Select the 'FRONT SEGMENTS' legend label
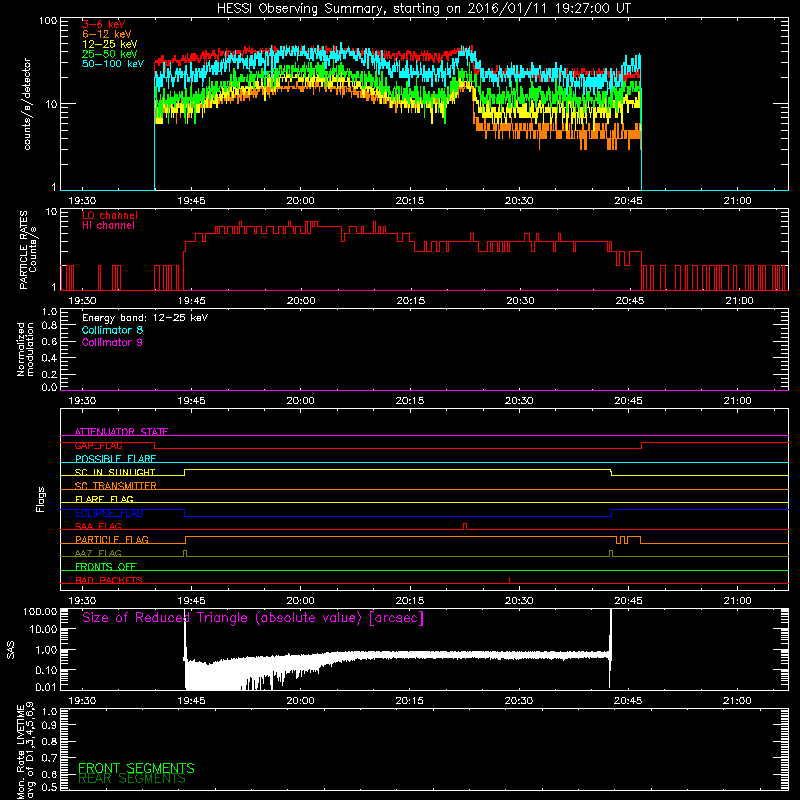800x800 pixels. (x=136, y=768)
